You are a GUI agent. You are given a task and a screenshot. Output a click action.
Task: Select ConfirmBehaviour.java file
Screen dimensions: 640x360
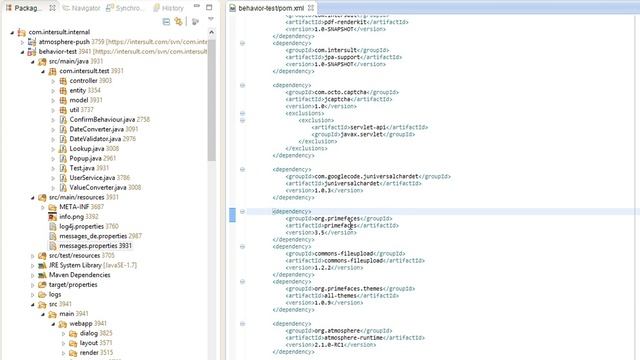click(x=105, y=120)
